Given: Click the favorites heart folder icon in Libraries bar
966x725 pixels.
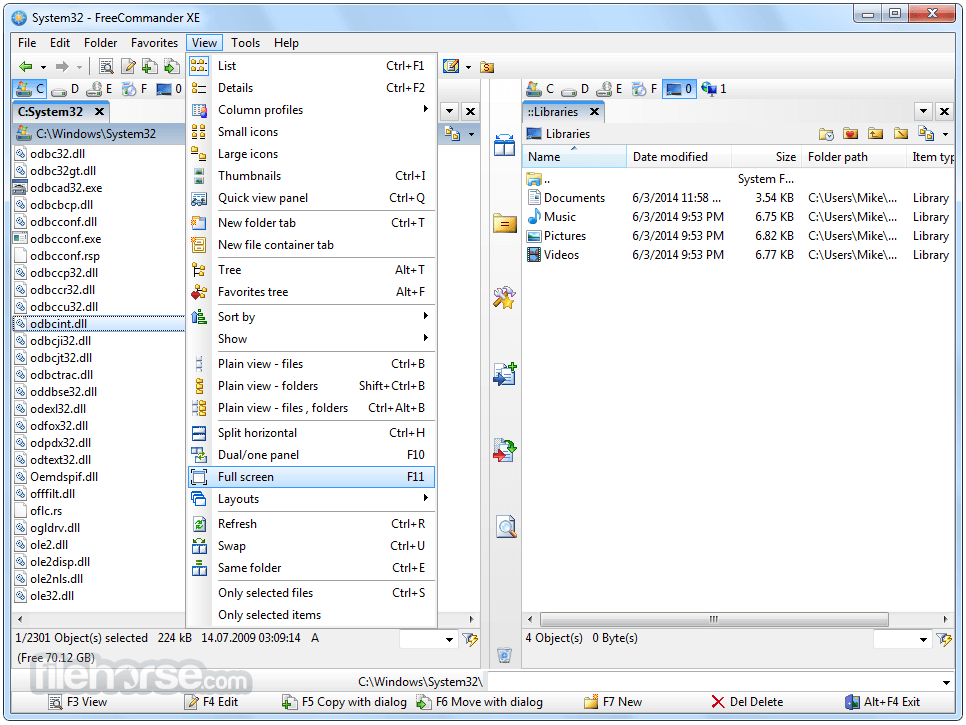Looking at the screenshot, I should click(851, 134).
